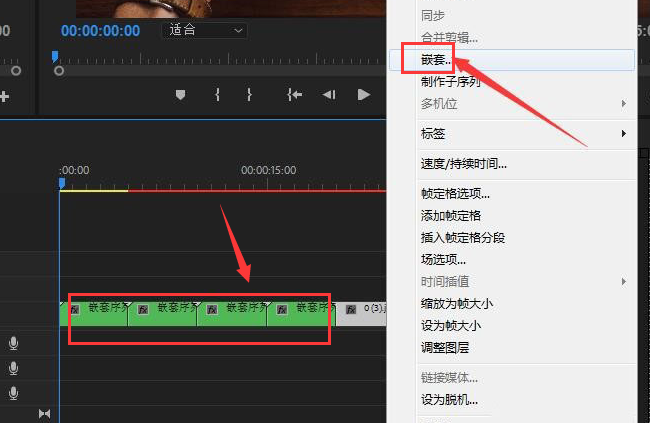This screenshot has height=423, width=650.
Task: Select 速度/持续时间... menu entry
Action: click(464, 163)
